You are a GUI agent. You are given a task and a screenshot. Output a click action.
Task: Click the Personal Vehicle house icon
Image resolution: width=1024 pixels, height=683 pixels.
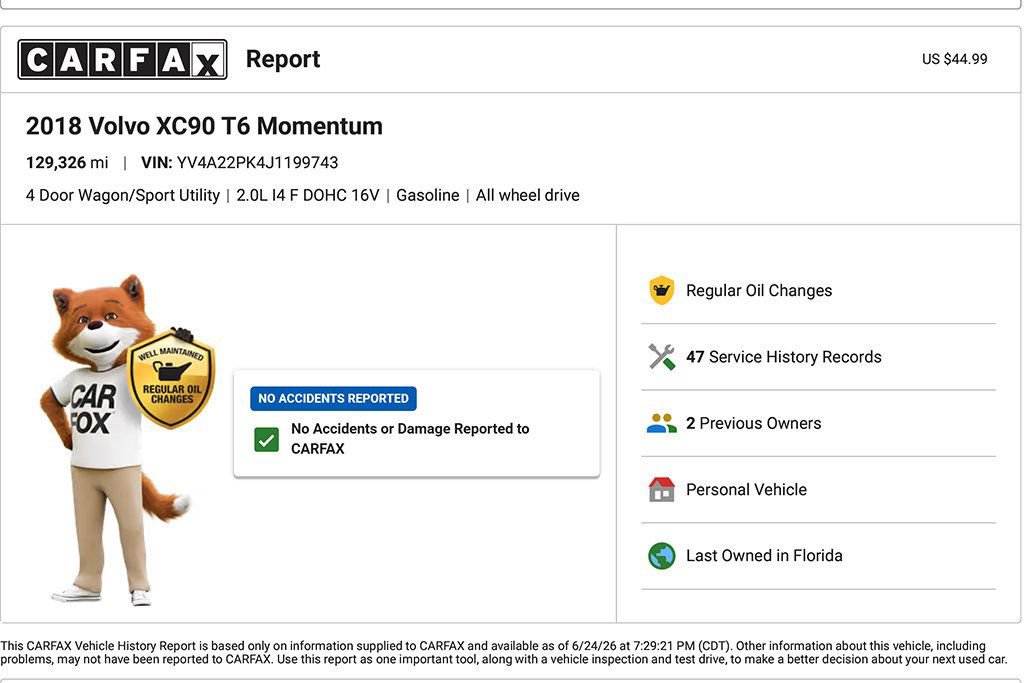662,490
